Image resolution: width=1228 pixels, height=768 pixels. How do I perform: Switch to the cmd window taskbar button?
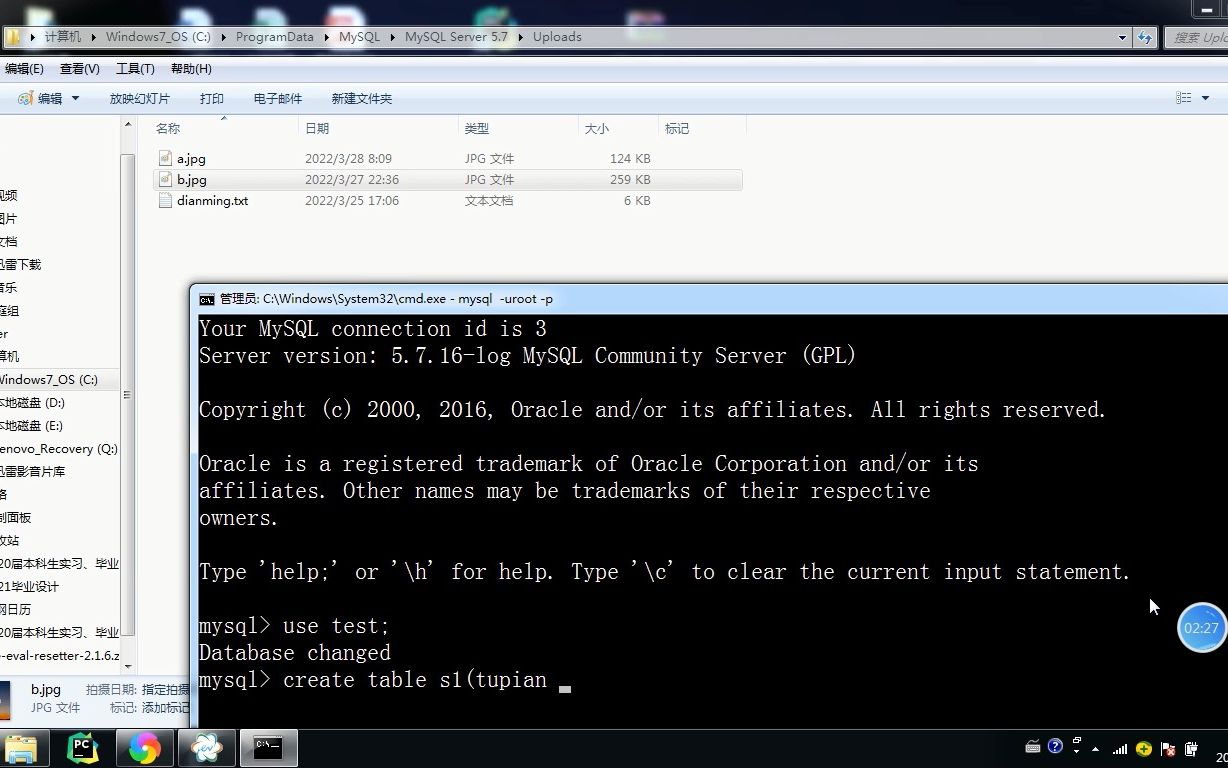pyautogui.click(x=267, y=748)
